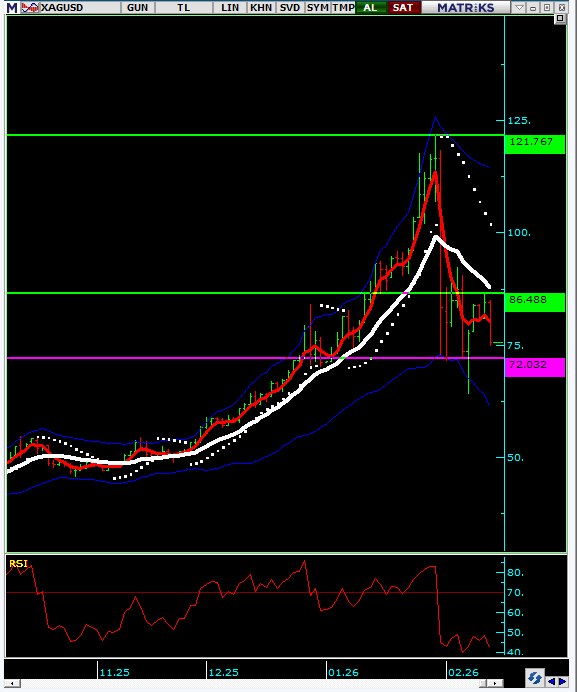This screenshot has width=577, height=692.
Task: Click the blue refresh arrows icon
Action: 534,677
